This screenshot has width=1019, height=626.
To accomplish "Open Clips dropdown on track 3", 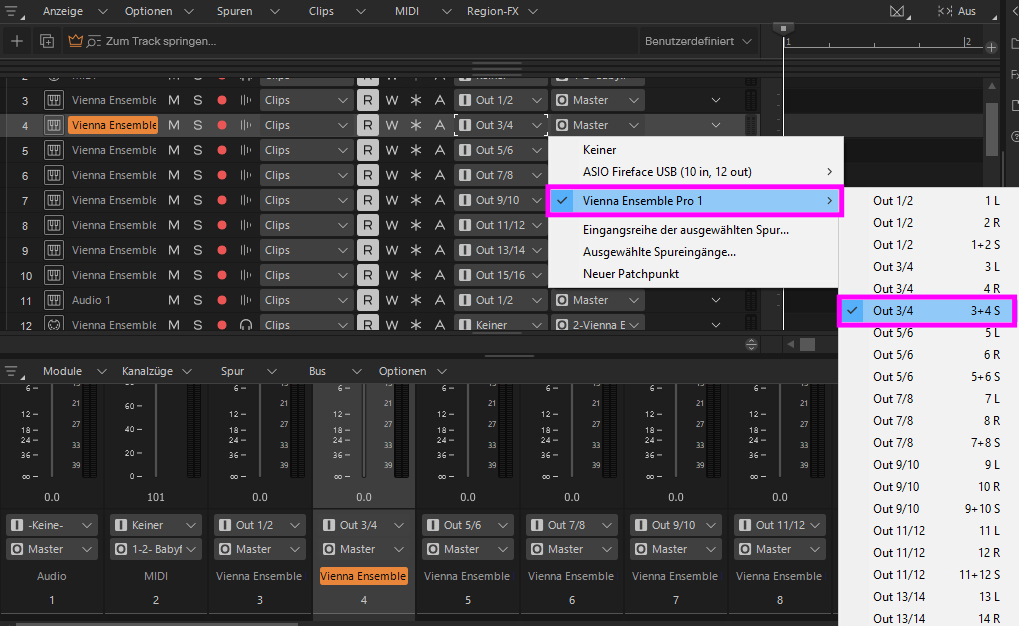I will 305,100.
